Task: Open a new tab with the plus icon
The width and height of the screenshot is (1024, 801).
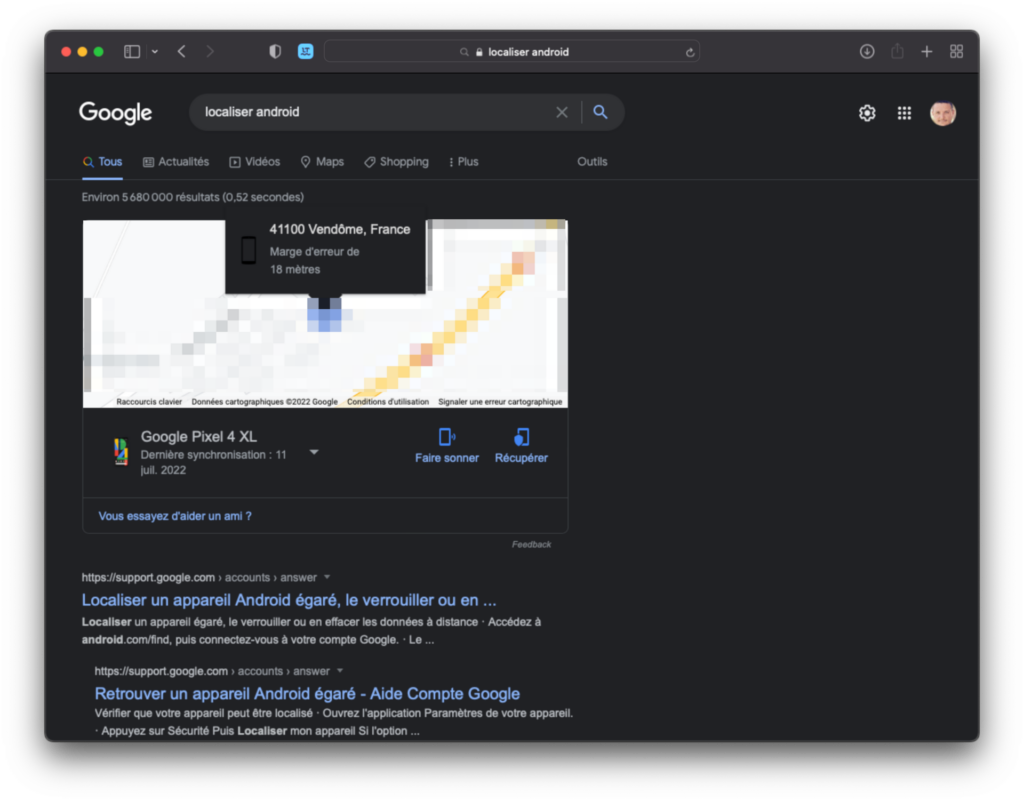Action: [927, 52]
